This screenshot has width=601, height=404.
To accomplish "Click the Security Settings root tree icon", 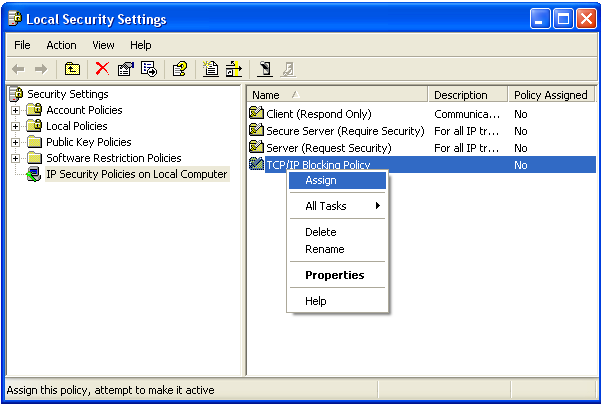I will click(16, 94).
